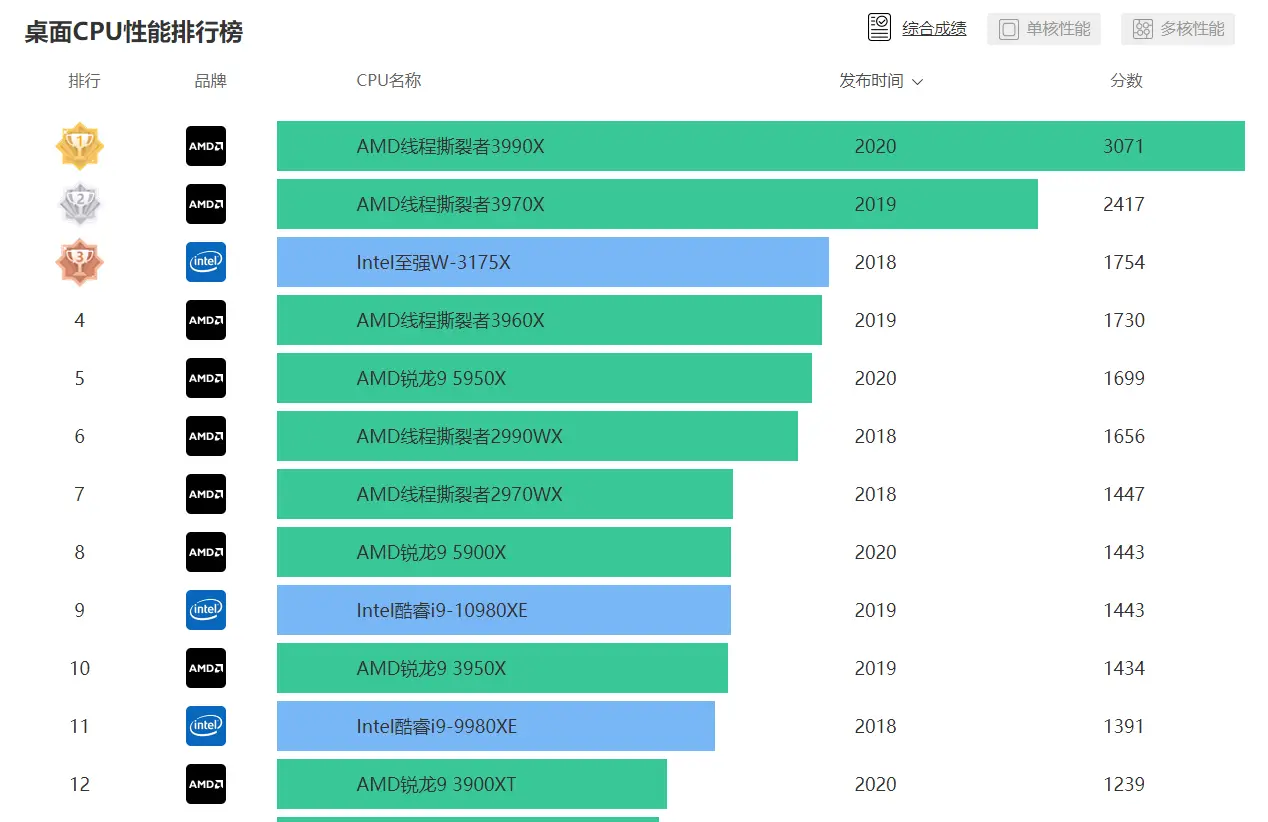Click rank number 7
The width and height of the screenshot is (1268, 822).
tap(80, 494)
